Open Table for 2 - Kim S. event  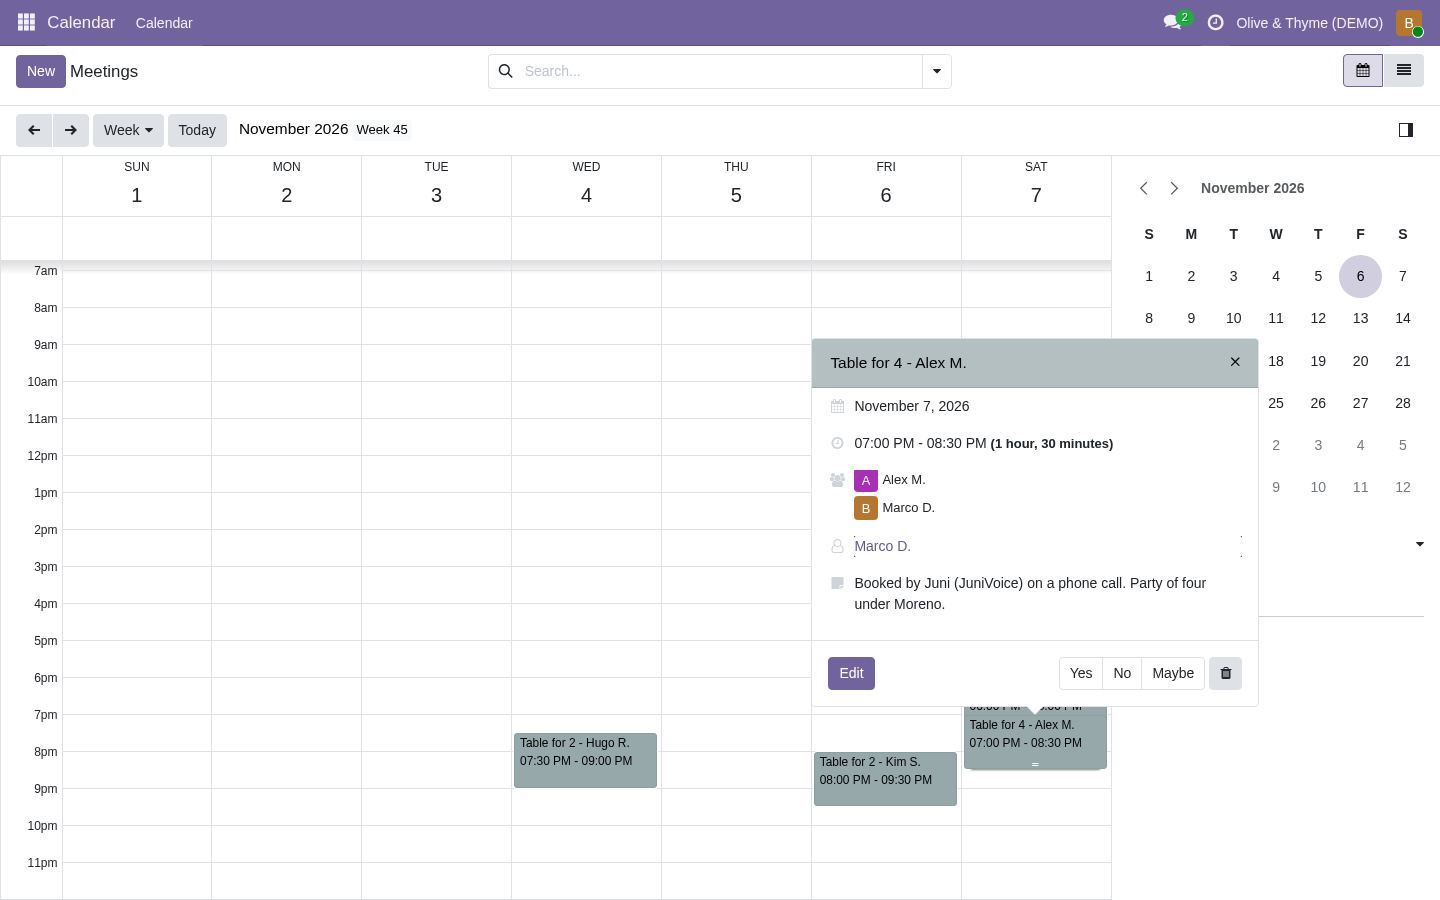885,779
